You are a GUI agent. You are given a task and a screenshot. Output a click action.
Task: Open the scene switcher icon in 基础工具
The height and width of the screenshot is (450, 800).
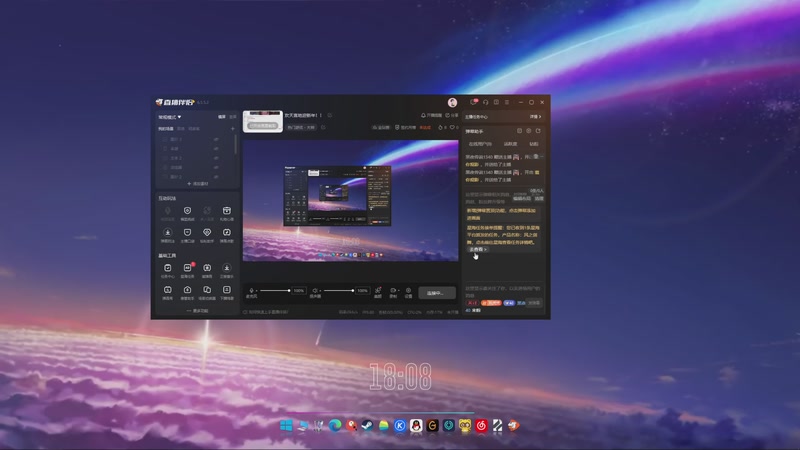click(207, 292)
